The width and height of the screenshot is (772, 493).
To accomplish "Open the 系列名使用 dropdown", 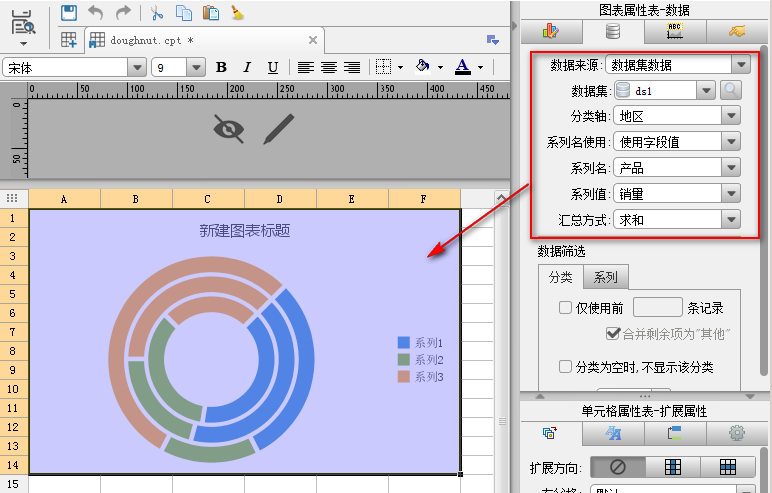I will tap(731, 142).
